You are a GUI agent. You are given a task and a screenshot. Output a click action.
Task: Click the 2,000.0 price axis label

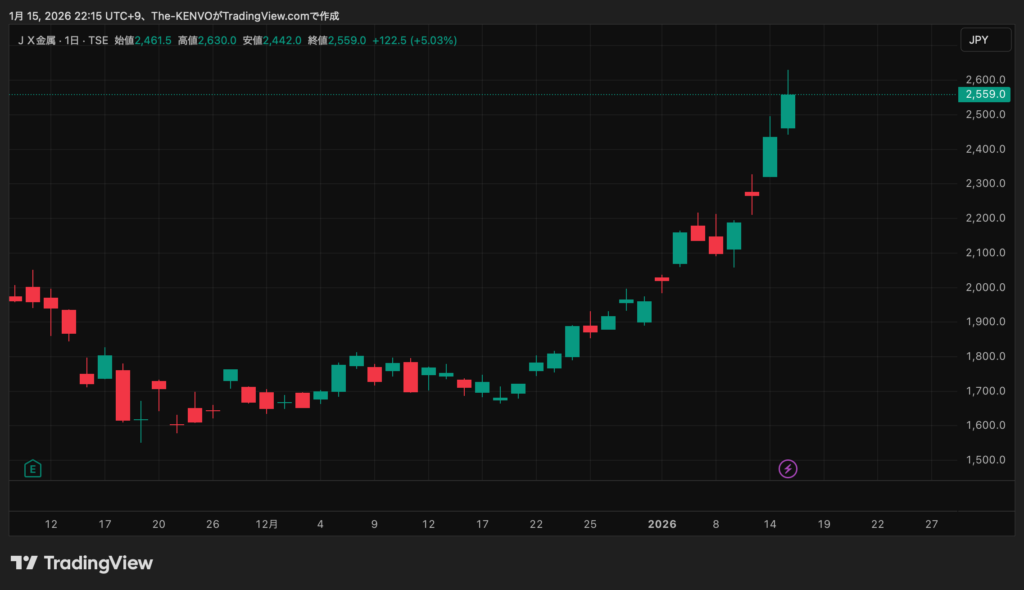985,287
